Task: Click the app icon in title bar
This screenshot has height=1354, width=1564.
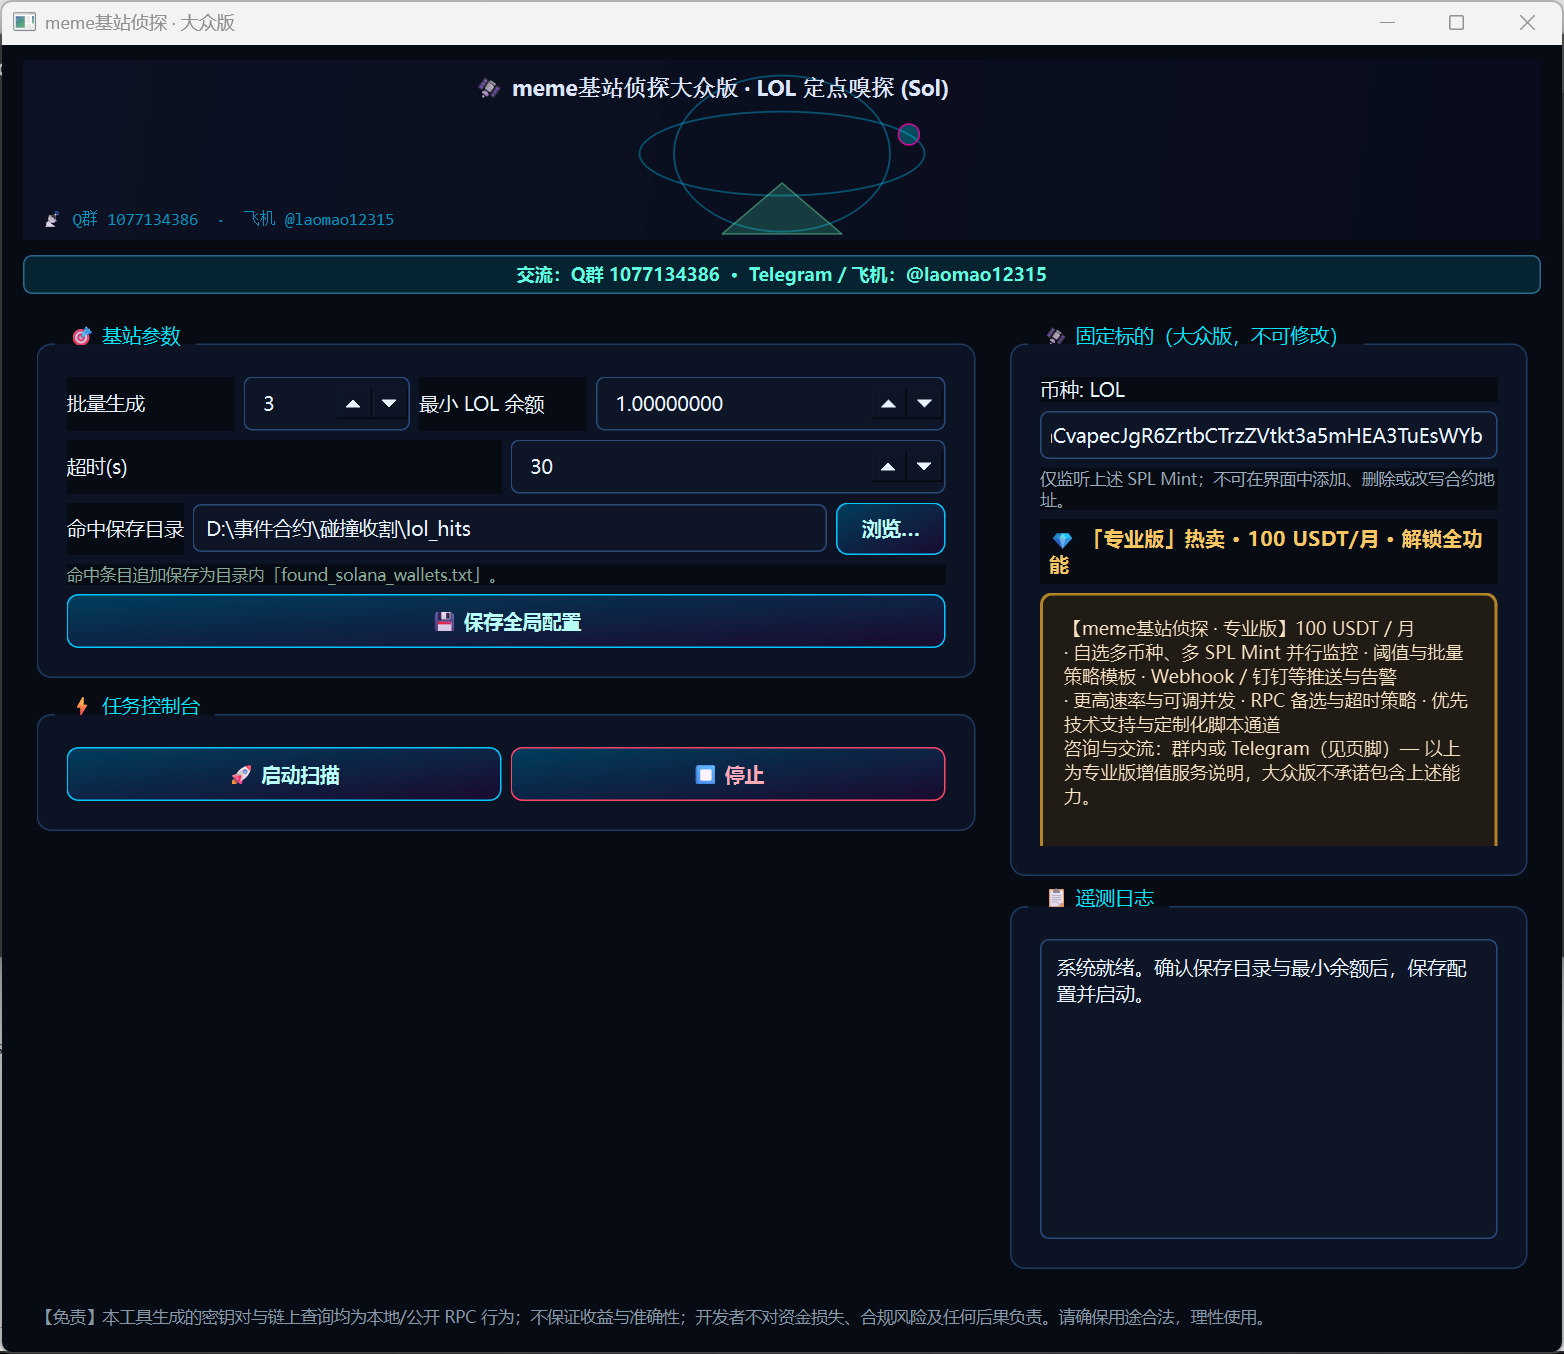Action: point(24,22)
